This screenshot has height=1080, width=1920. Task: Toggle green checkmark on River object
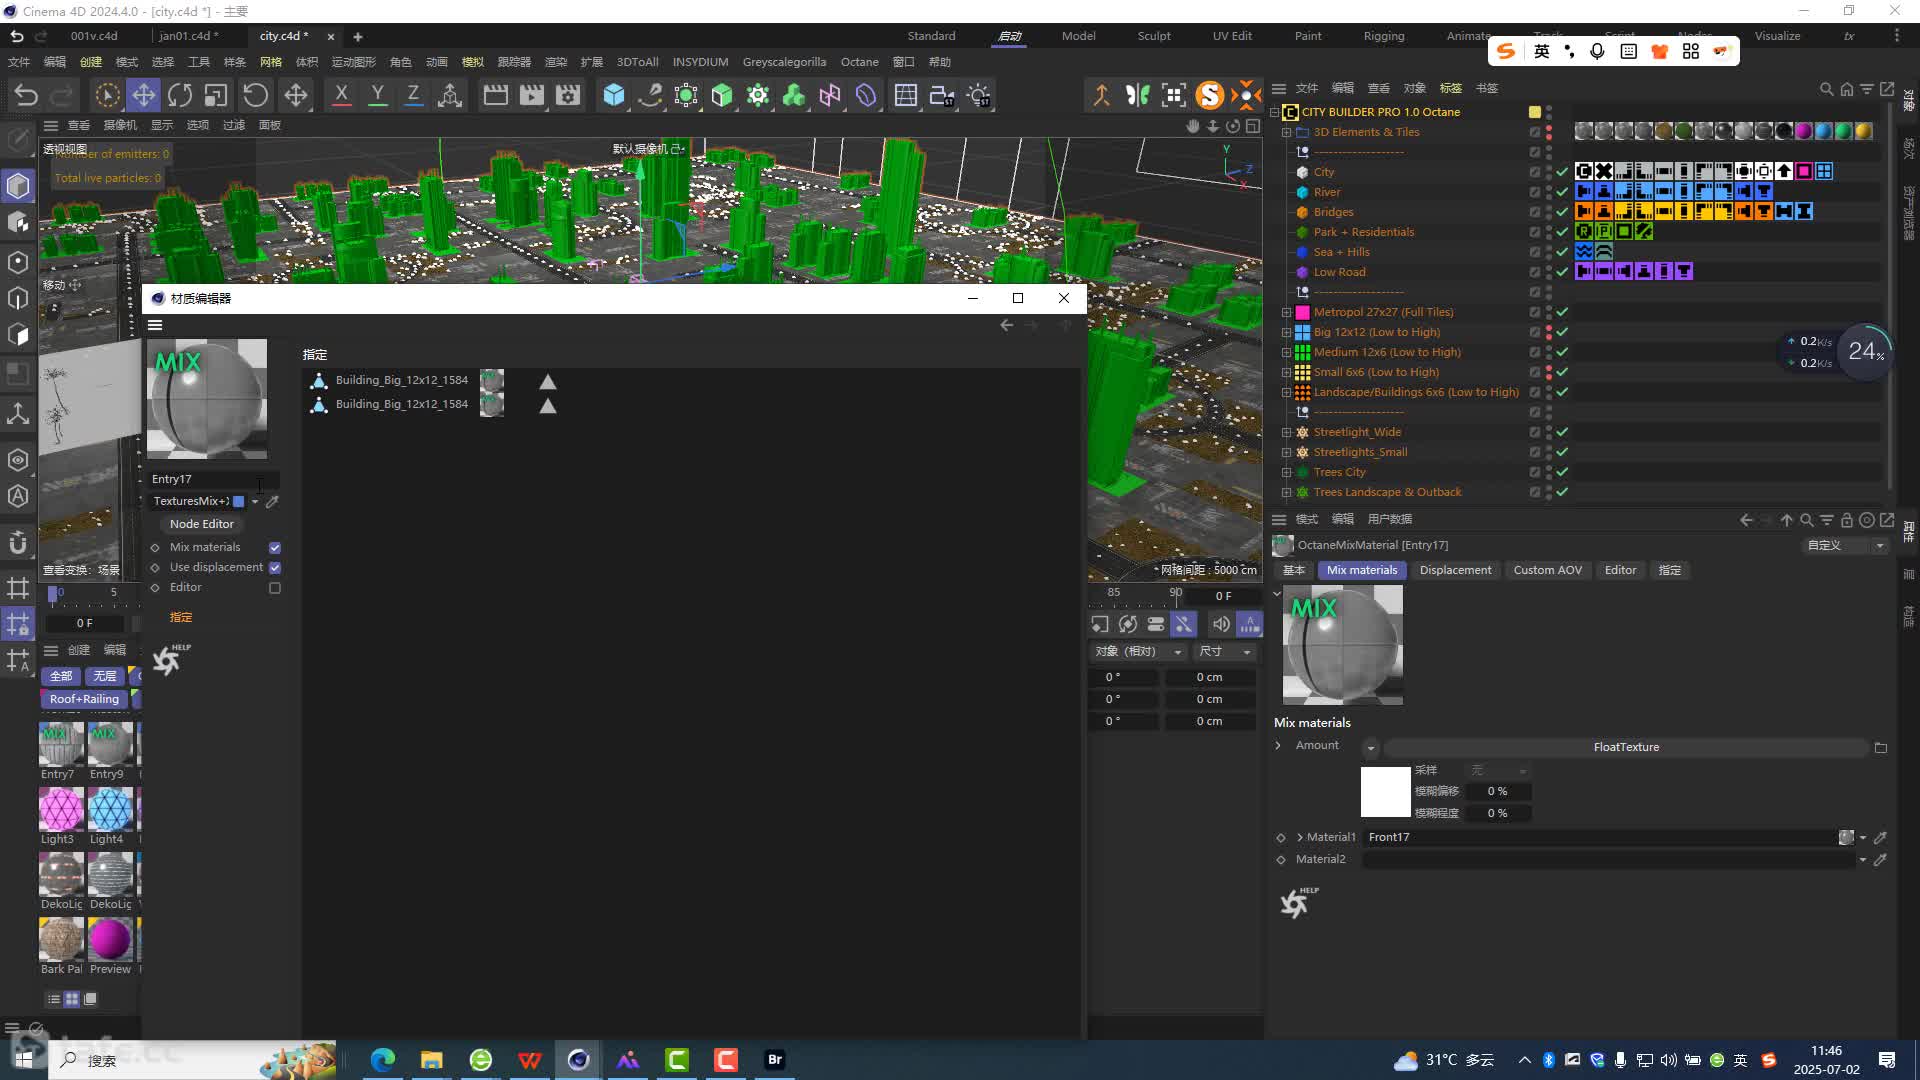(x=1562, y=192)
